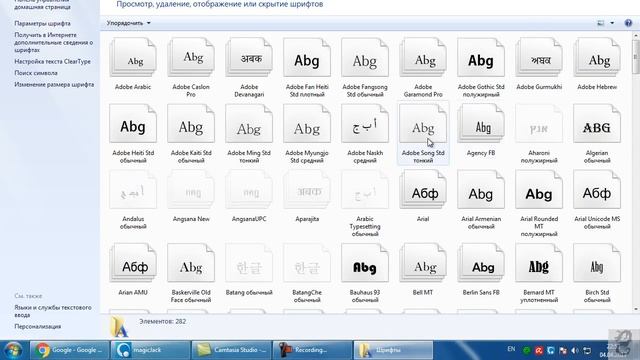Select the Andalus font icon
Image resolution: width=640 pixels, height=360 pixels.
coord(133,190)
